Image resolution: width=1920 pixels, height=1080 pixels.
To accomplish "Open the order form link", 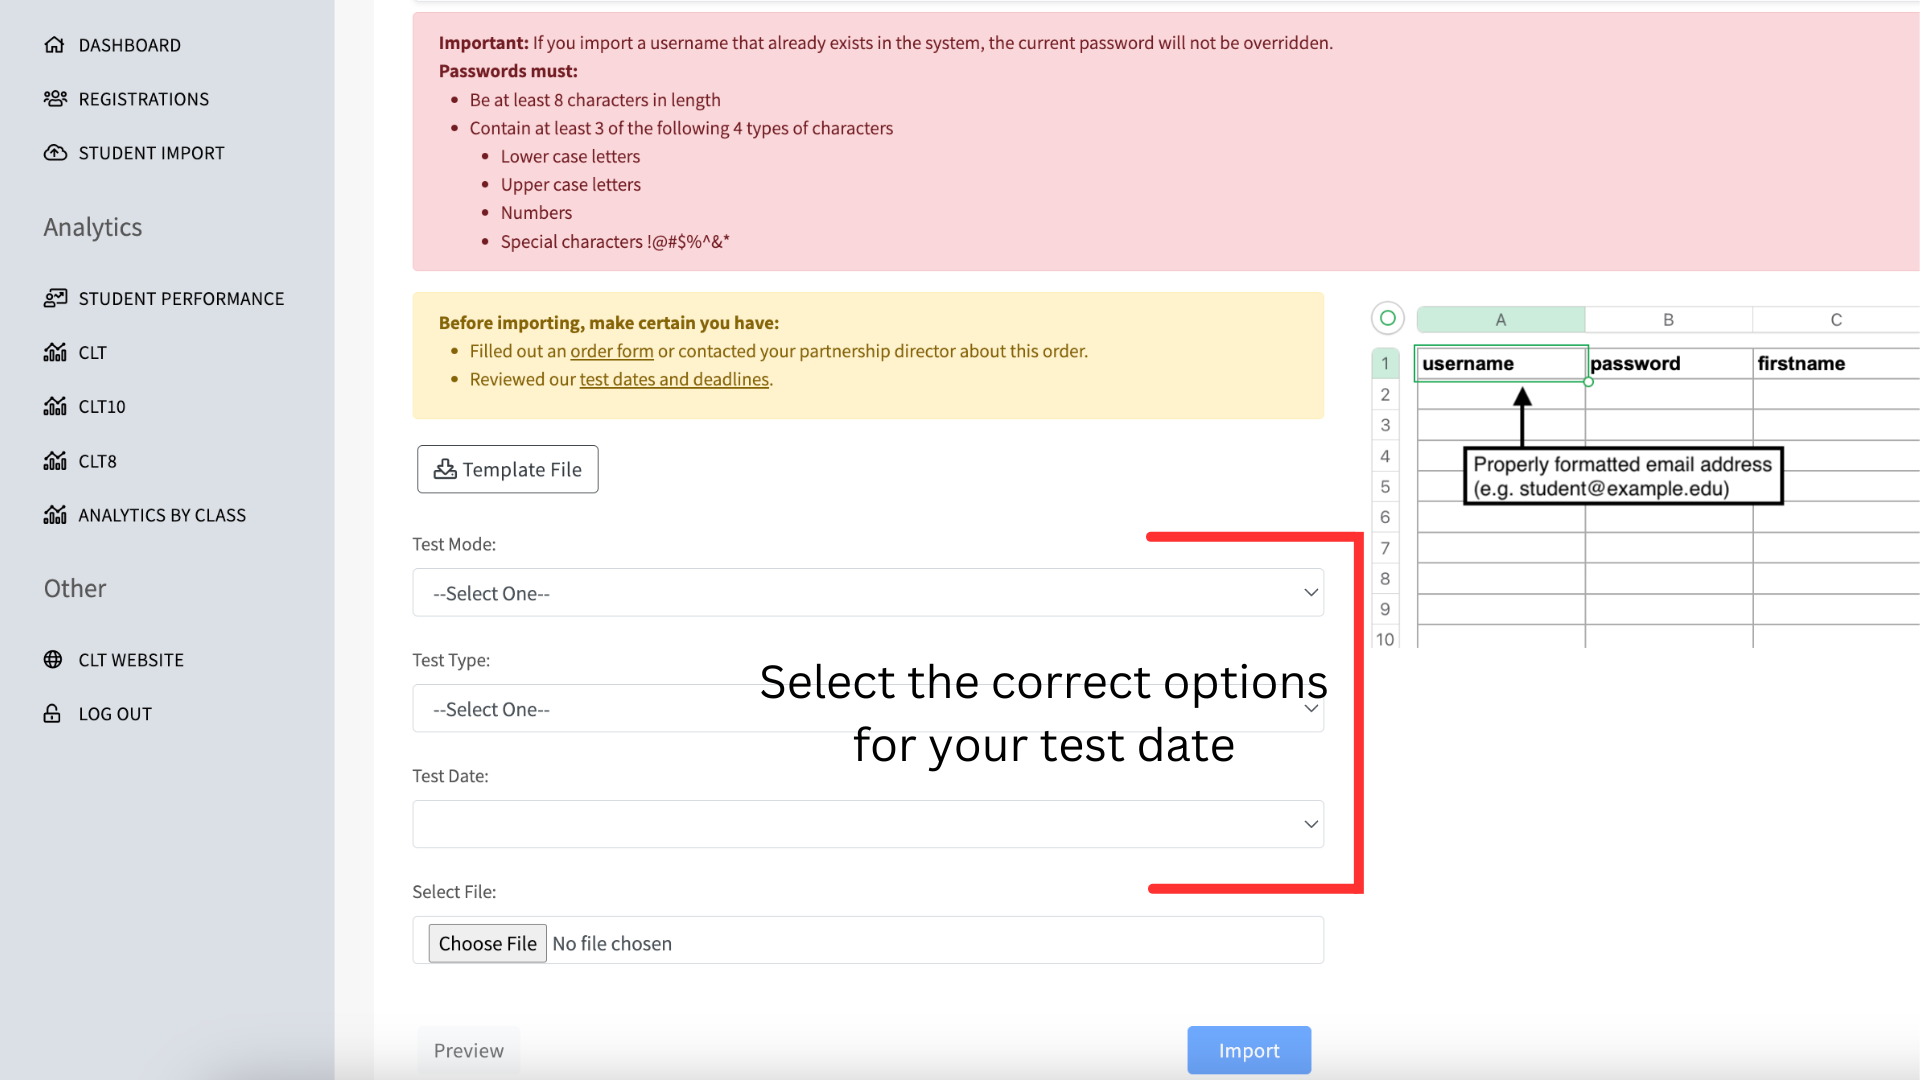I will pyautogui.click(x=611, y=351).
